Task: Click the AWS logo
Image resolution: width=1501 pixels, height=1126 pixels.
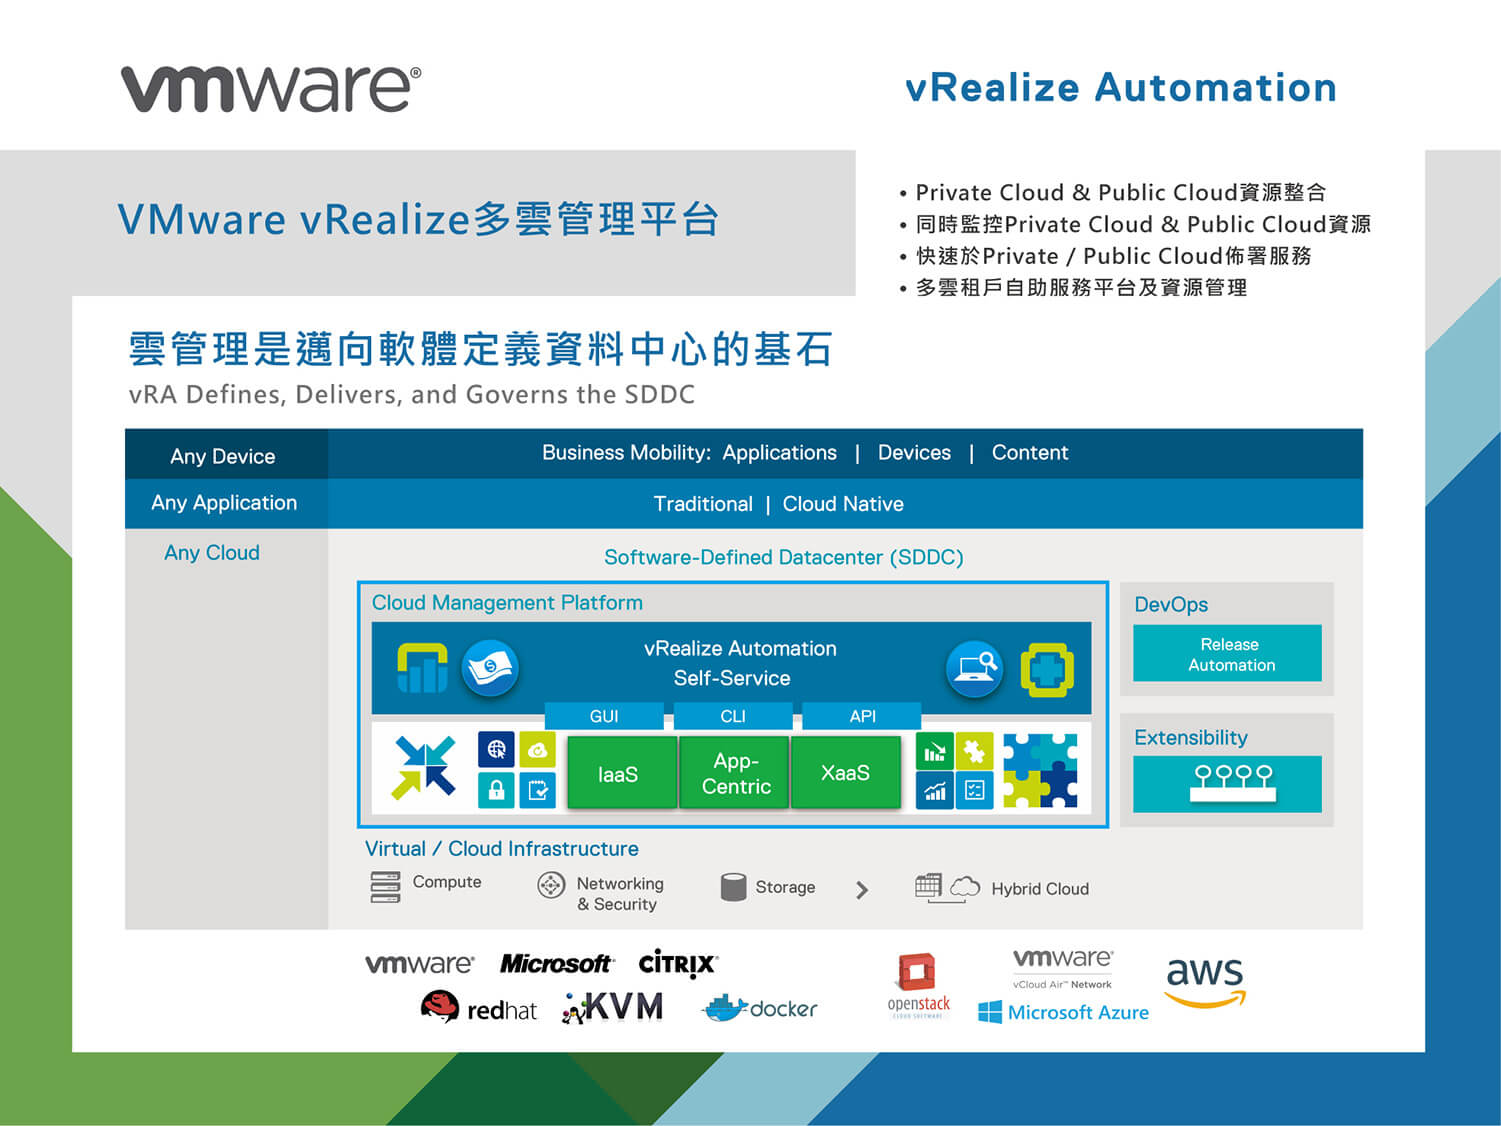Action: (1206, 982)
